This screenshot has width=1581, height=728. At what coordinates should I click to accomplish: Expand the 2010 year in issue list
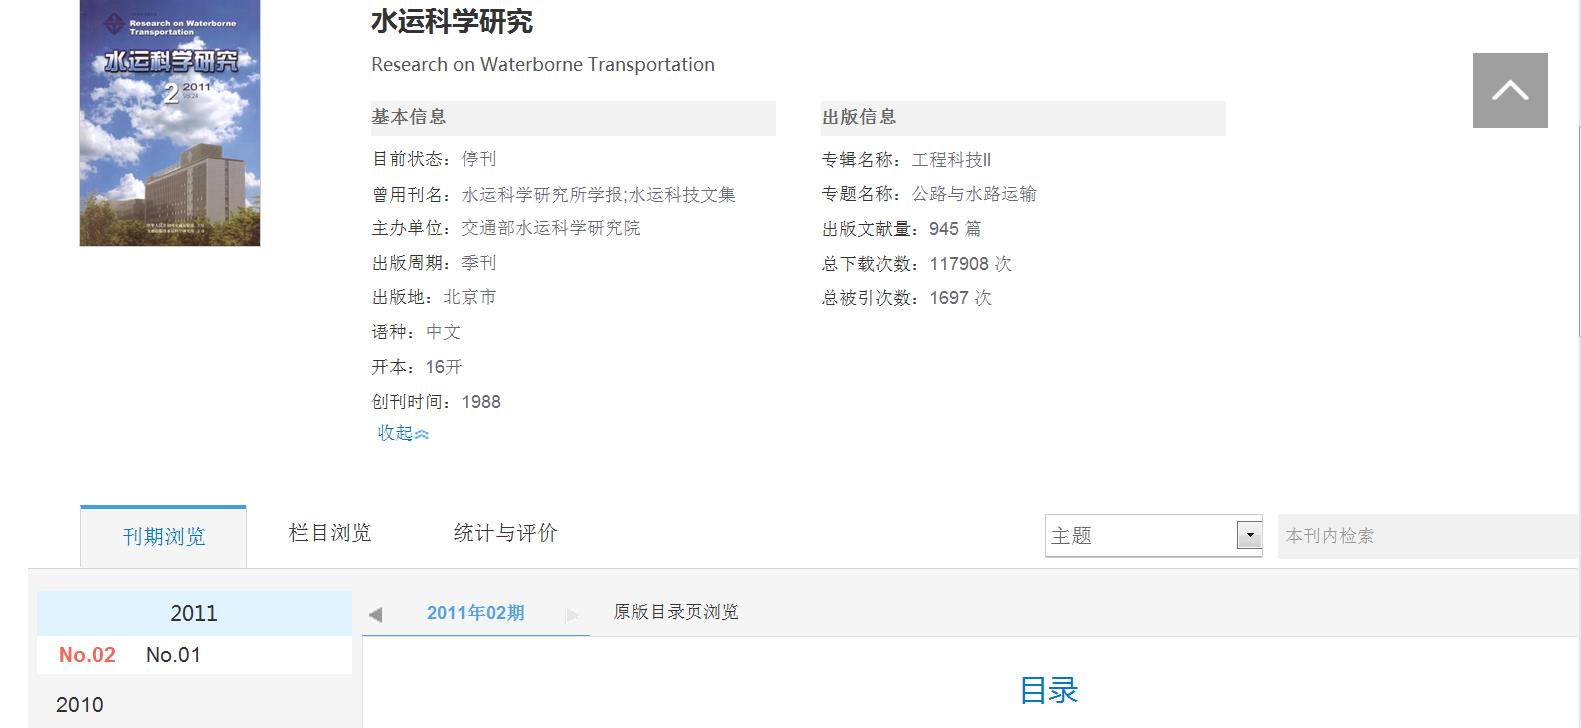click(x=80, y=705)
